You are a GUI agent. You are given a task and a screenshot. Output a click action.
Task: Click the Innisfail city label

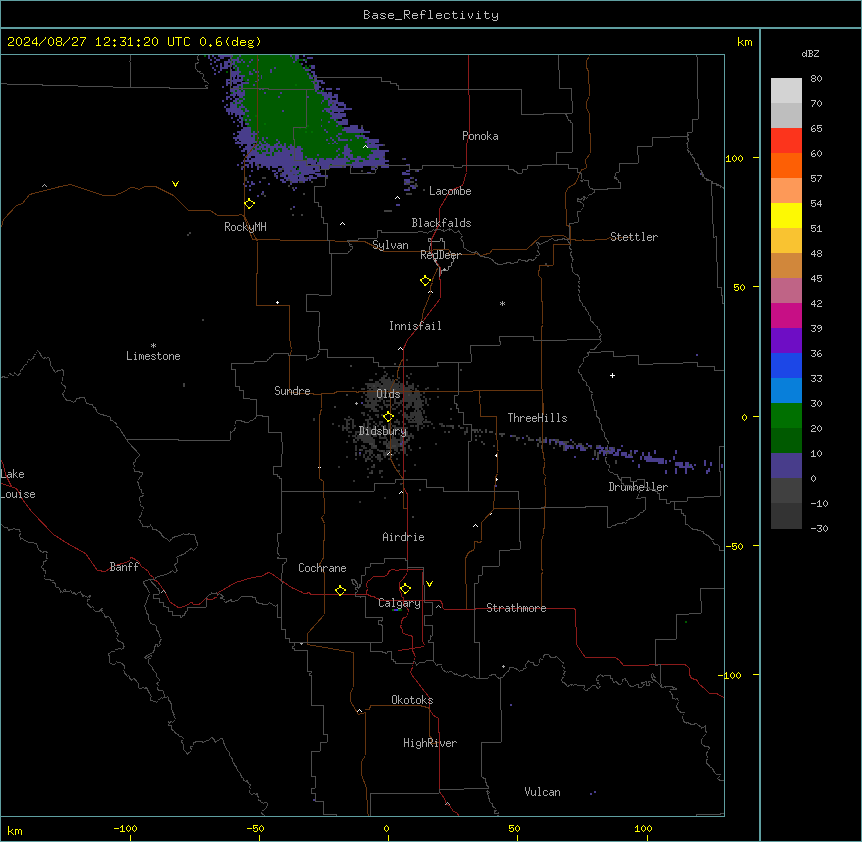(x=415, y=326)
